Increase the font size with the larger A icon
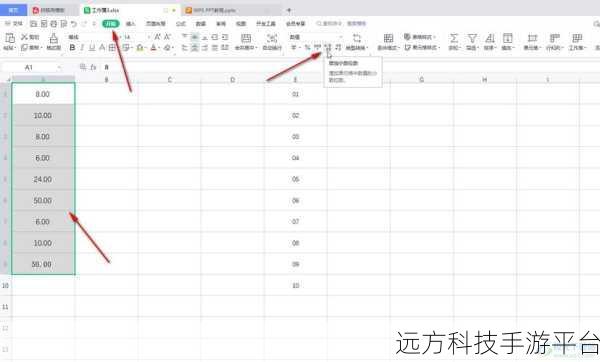This screenshot has height=362, width=600. tap(157, 37)
